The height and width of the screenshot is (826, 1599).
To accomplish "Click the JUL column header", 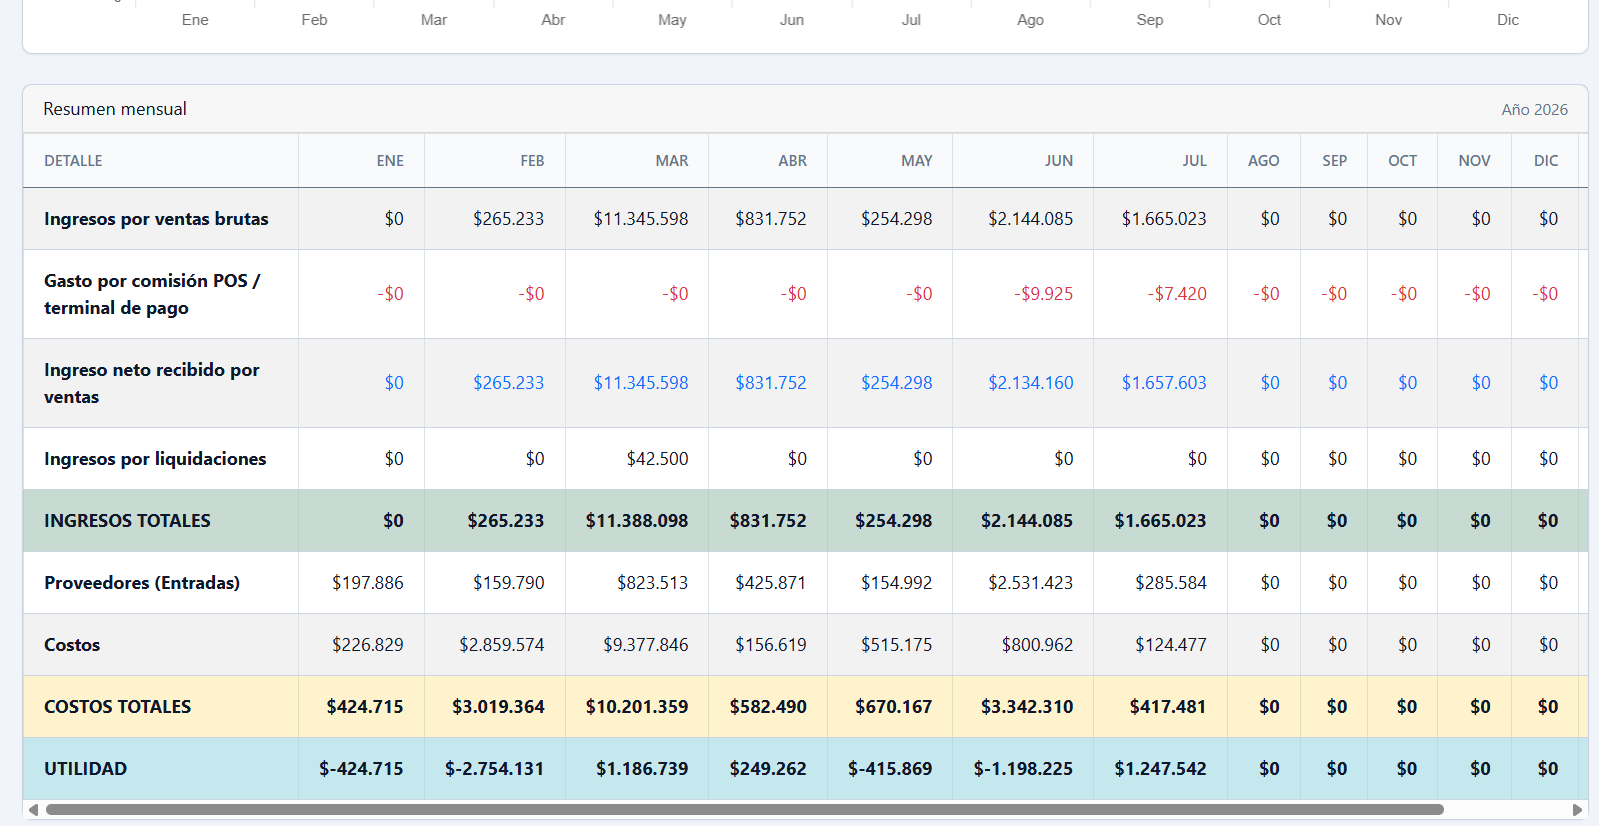I will pyautogui.click(x=1194, y=161).
